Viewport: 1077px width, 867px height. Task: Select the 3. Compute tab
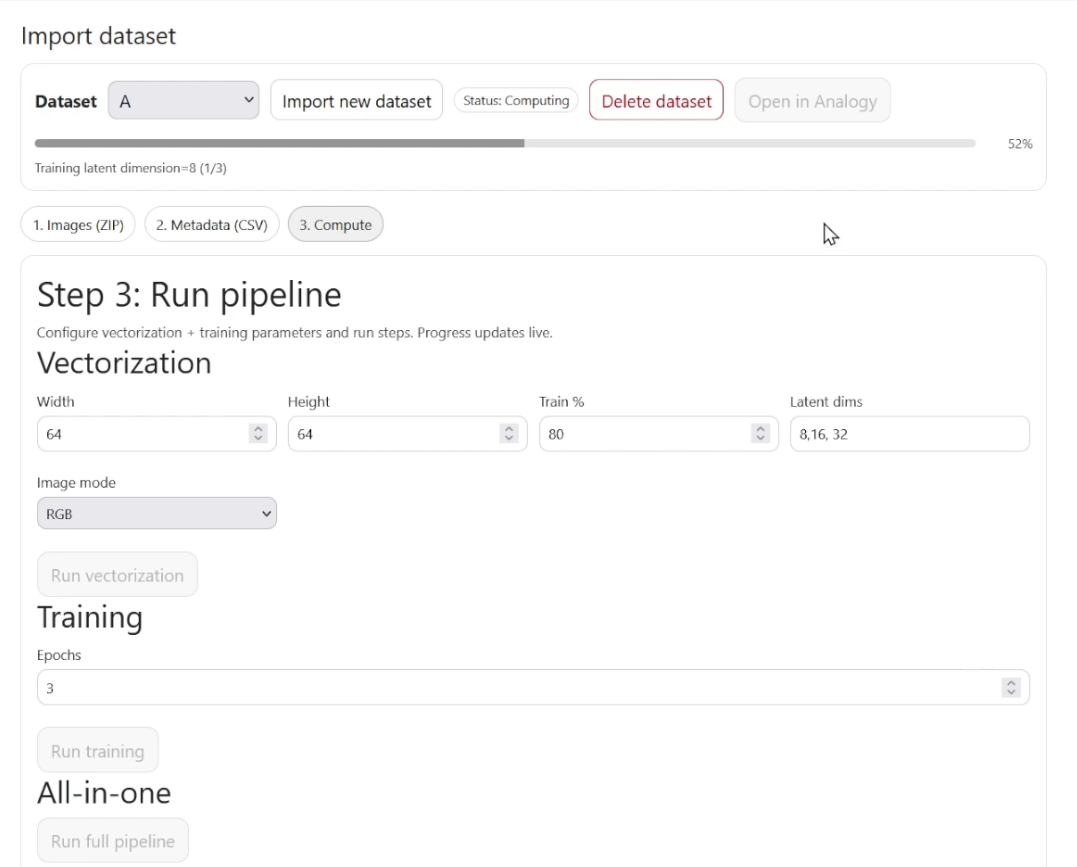(x=335, y=225)
